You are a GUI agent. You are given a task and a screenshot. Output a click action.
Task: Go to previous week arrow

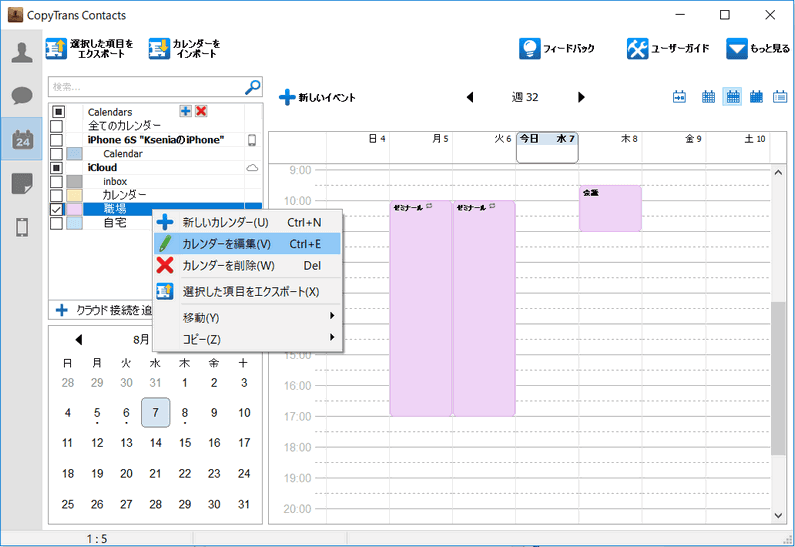coord(470,97)
